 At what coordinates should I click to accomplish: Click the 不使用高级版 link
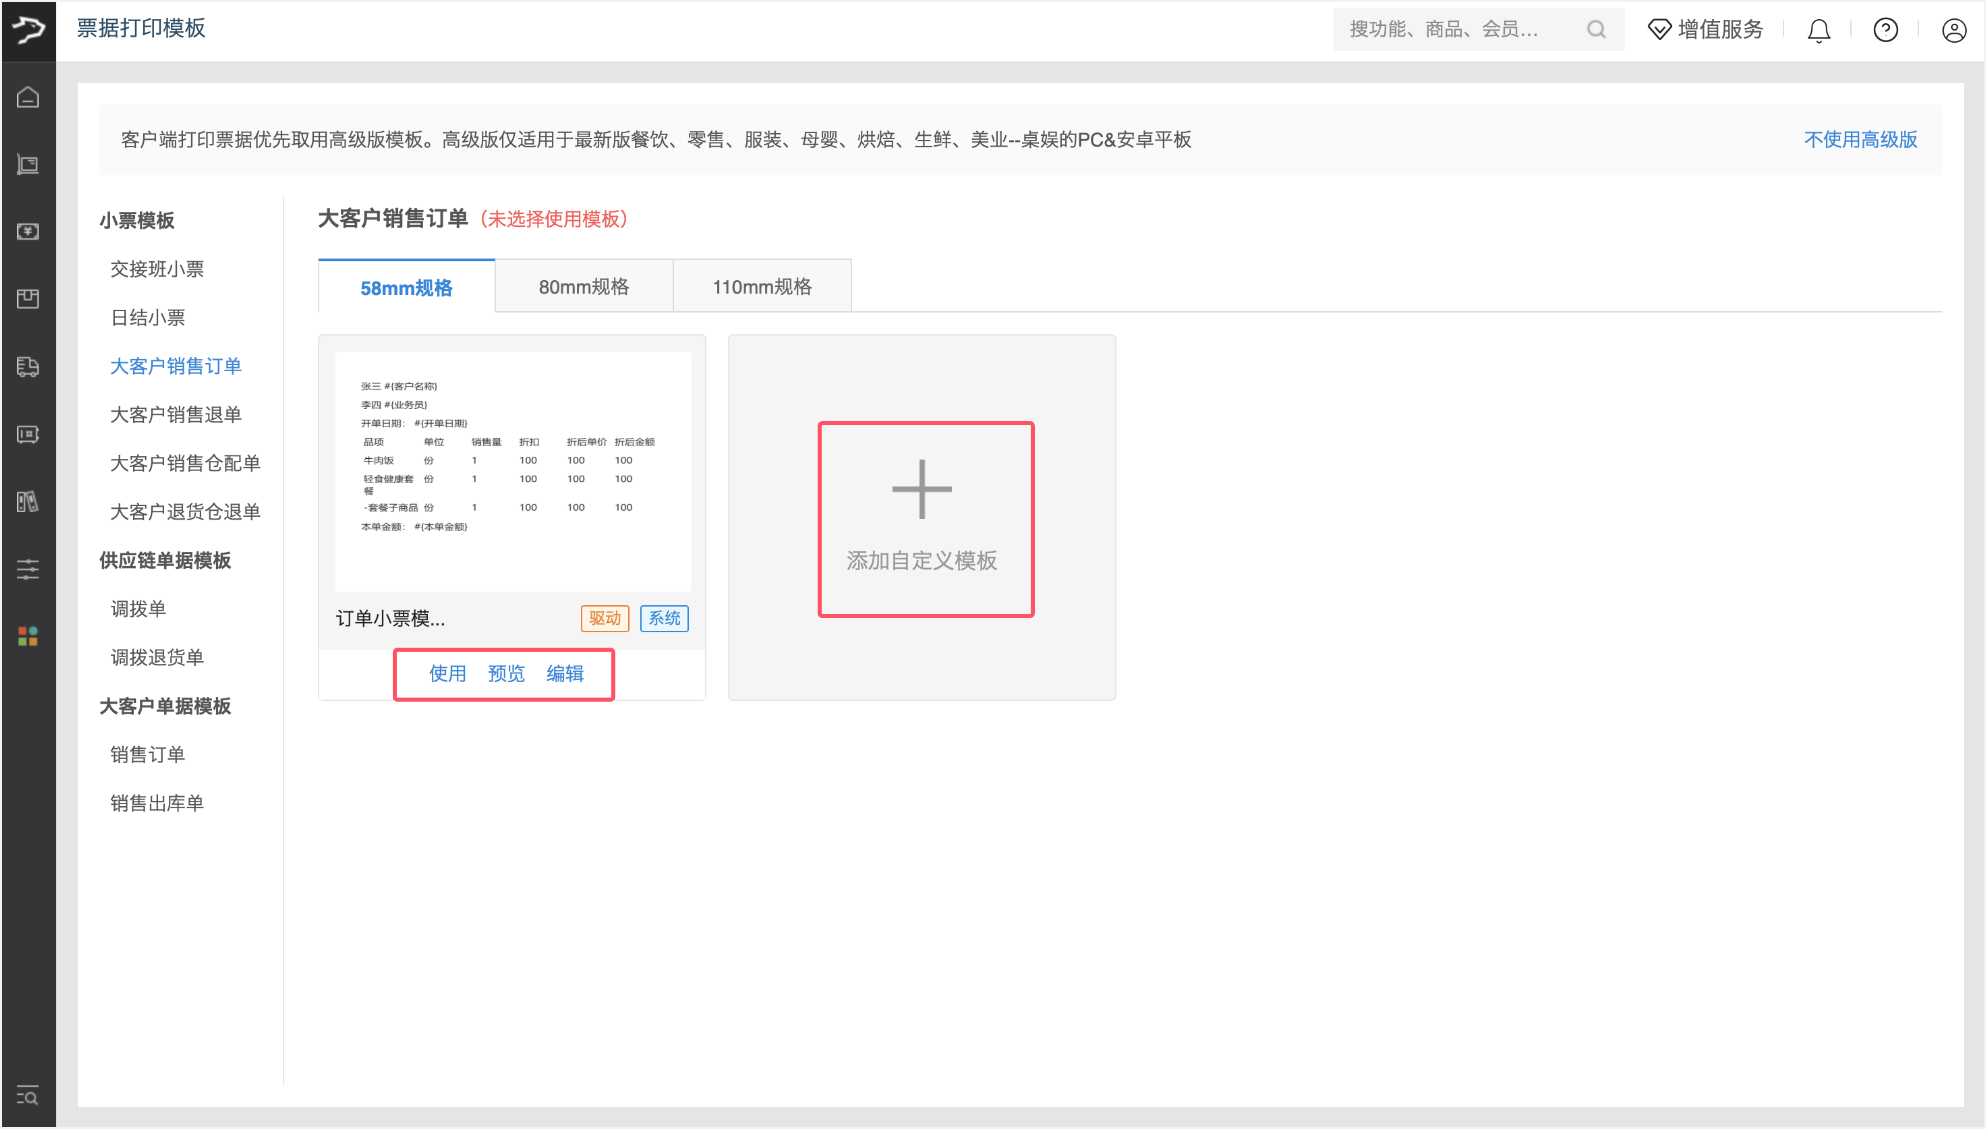pos(1860,139)
